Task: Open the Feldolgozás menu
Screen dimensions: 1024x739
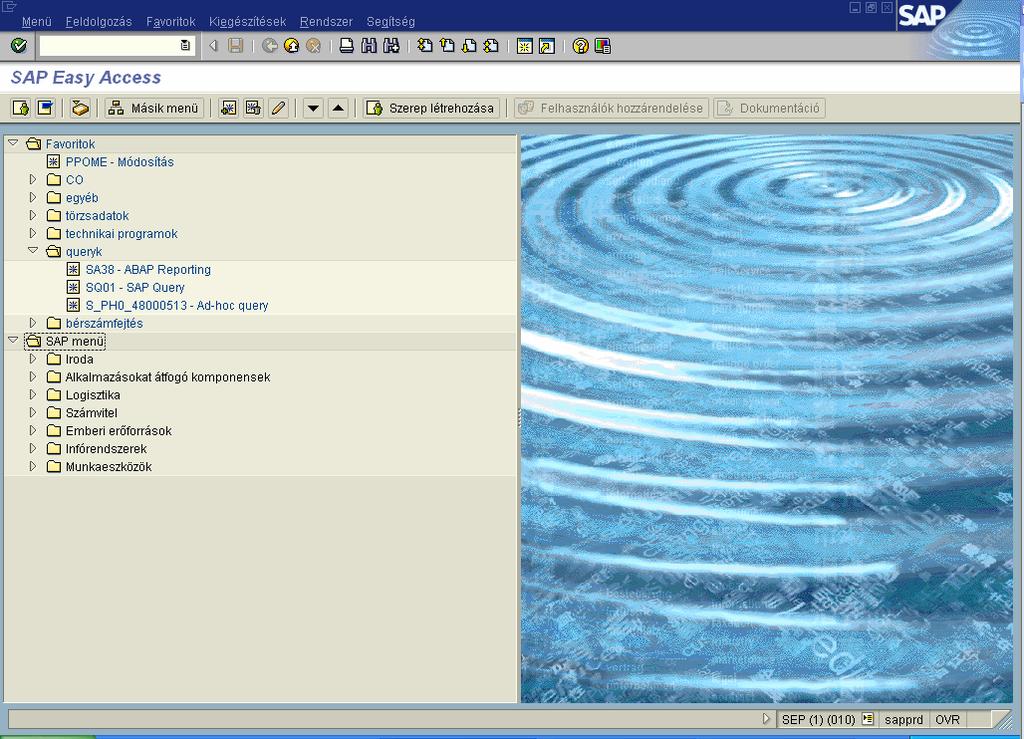Action: click(99, 22)
